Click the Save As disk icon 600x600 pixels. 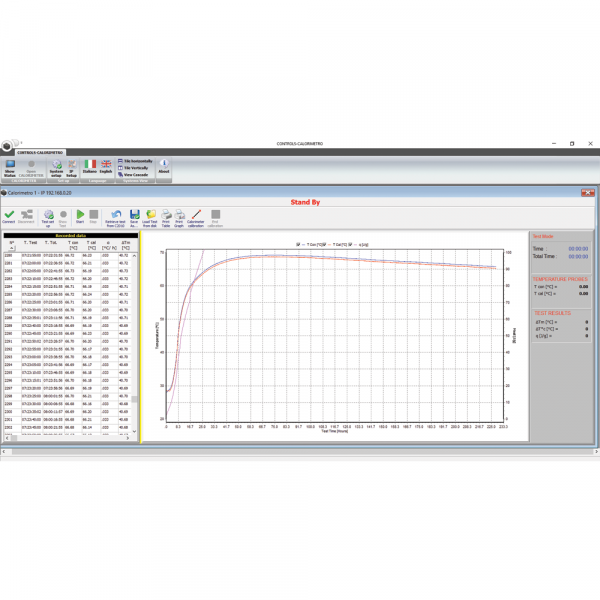click(x=133, y=215)
